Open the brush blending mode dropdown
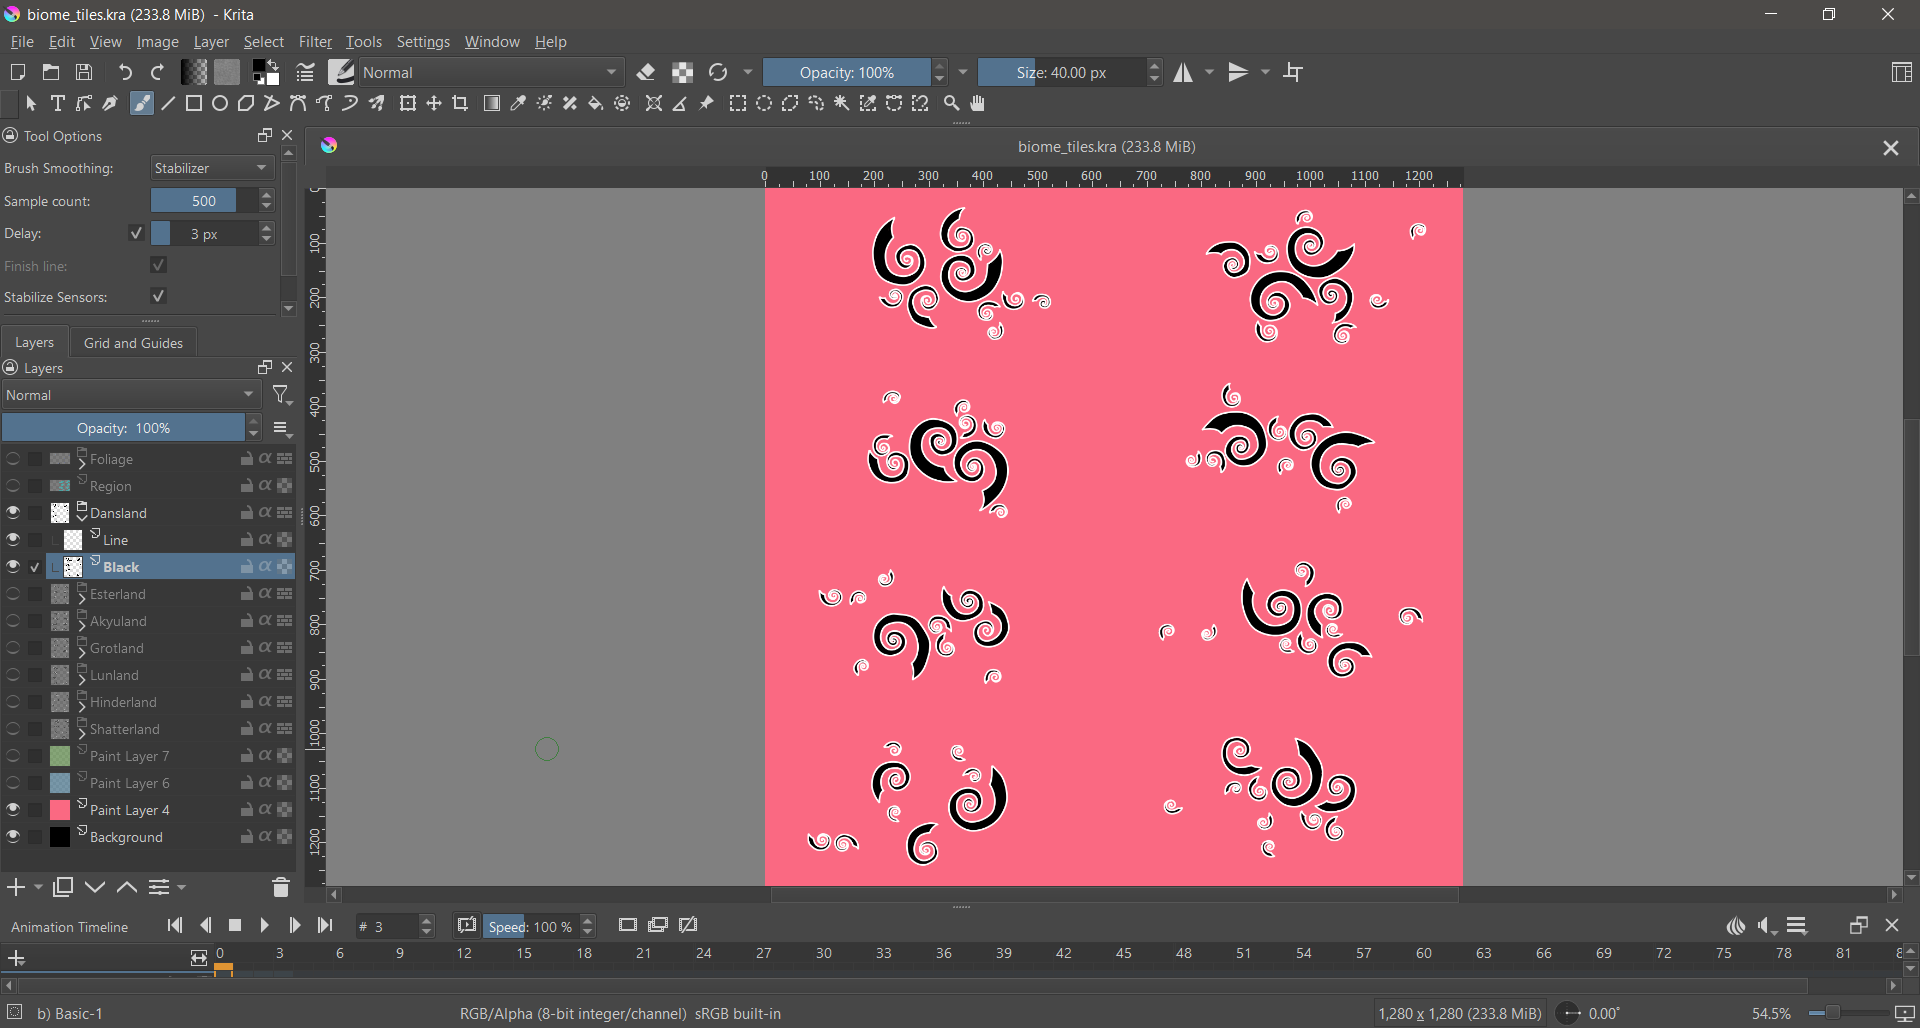Image resolution: width=1920 pixels, height=1028 pixels. 491,72
